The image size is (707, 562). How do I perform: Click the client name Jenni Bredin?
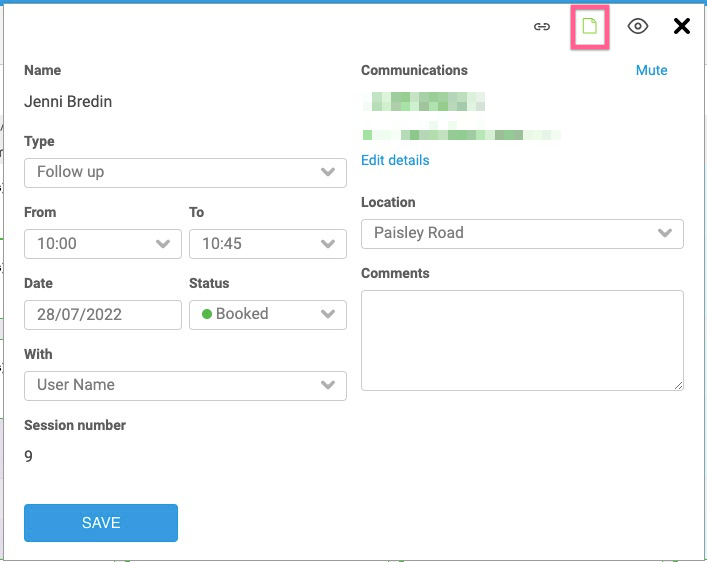[x=69, y=101]
